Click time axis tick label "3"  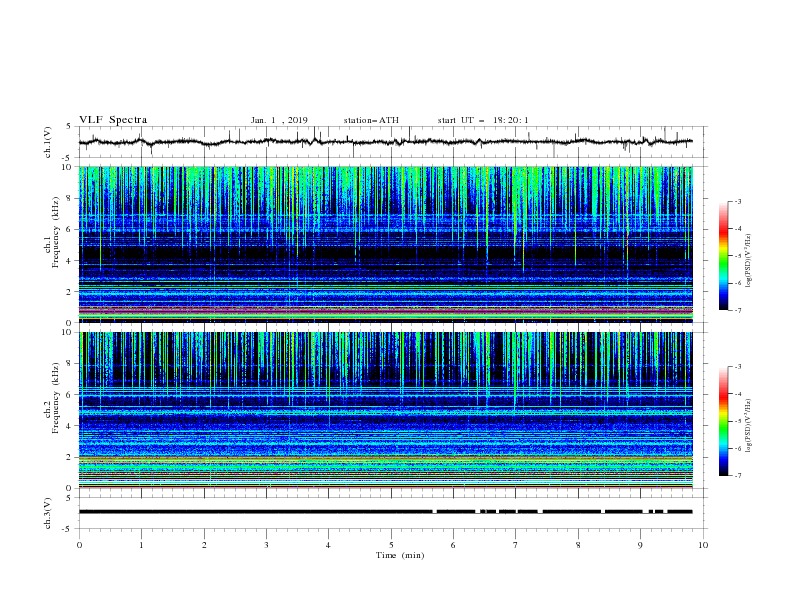tap(266, 545)
